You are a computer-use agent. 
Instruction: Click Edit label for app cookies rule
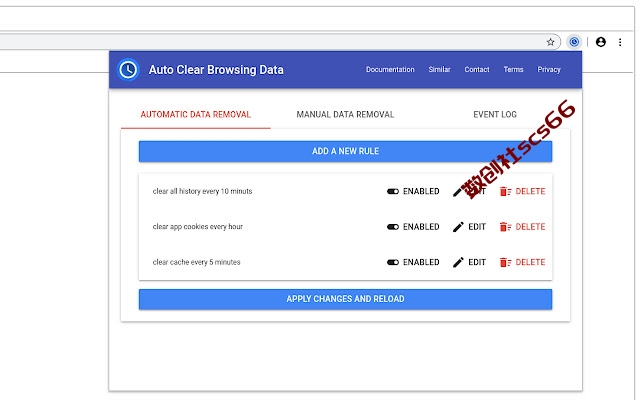click(x=477, y=227)
